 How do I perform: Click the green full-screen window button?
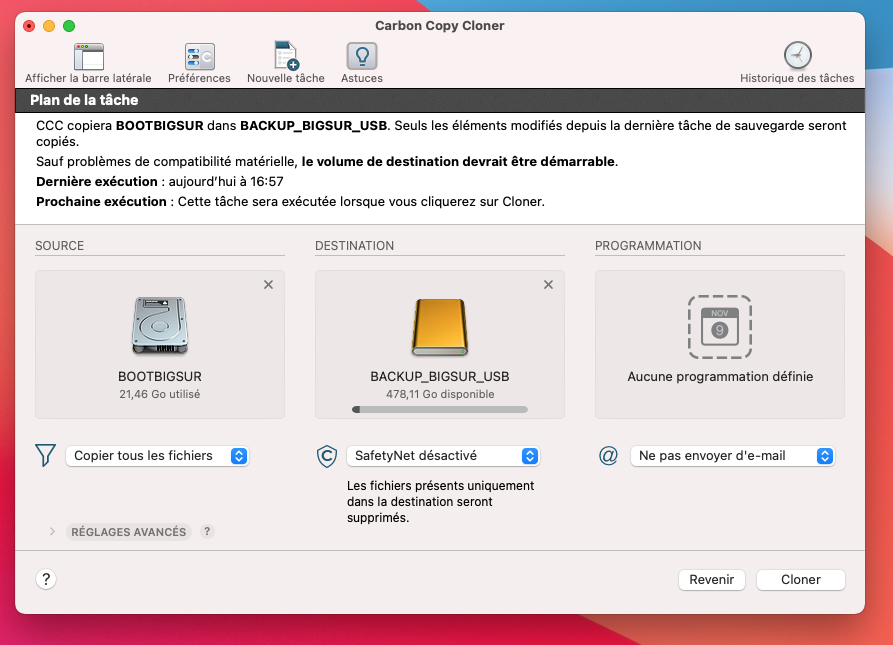tap(69, 26)
